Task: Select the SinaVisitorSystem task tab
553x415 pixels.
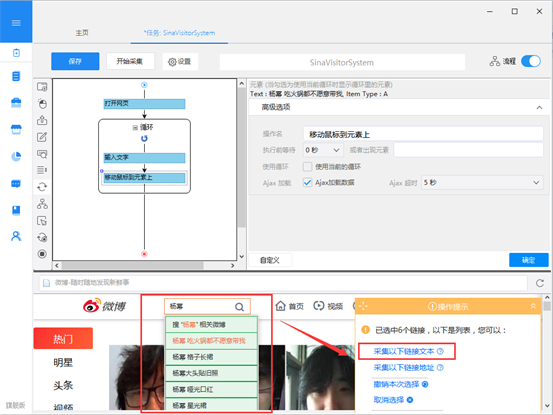Action: point(179,33)
